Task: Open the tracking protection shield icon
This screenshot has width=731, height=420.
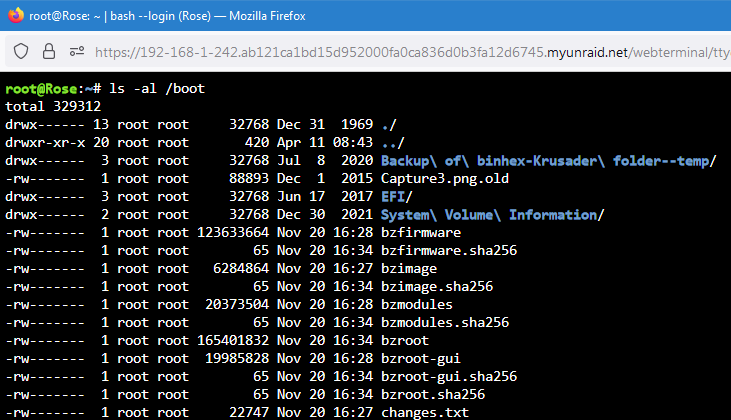Action: [21, 51]
